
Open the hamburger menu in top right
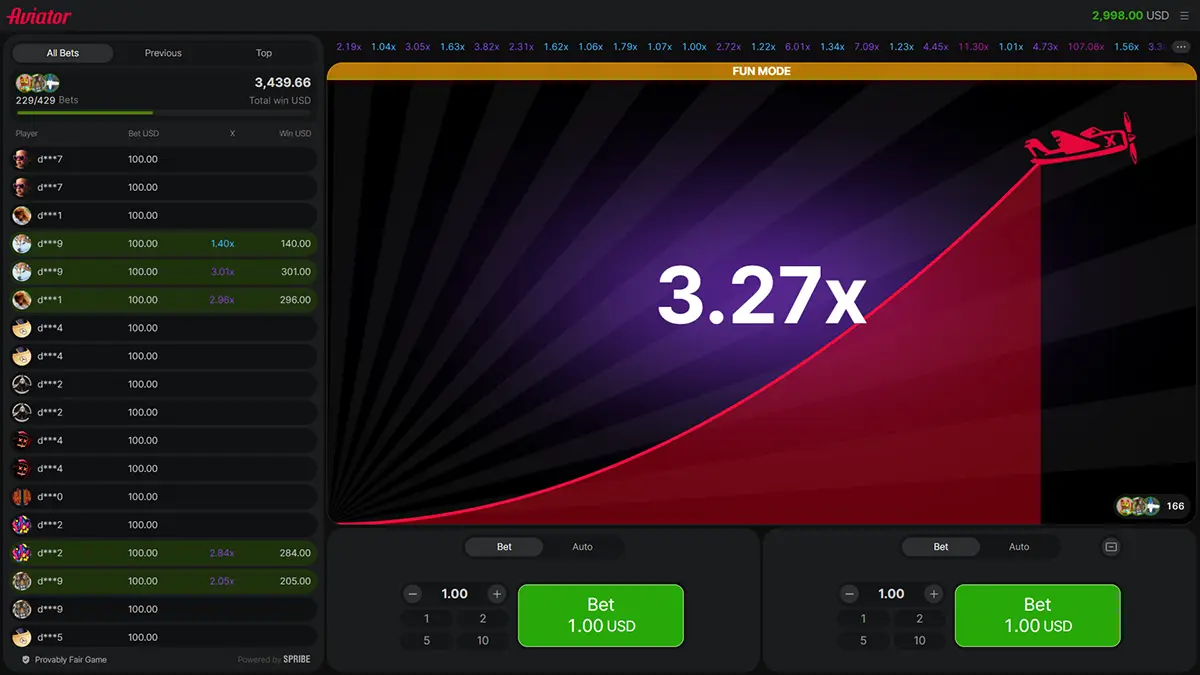tap(1184, 16)
